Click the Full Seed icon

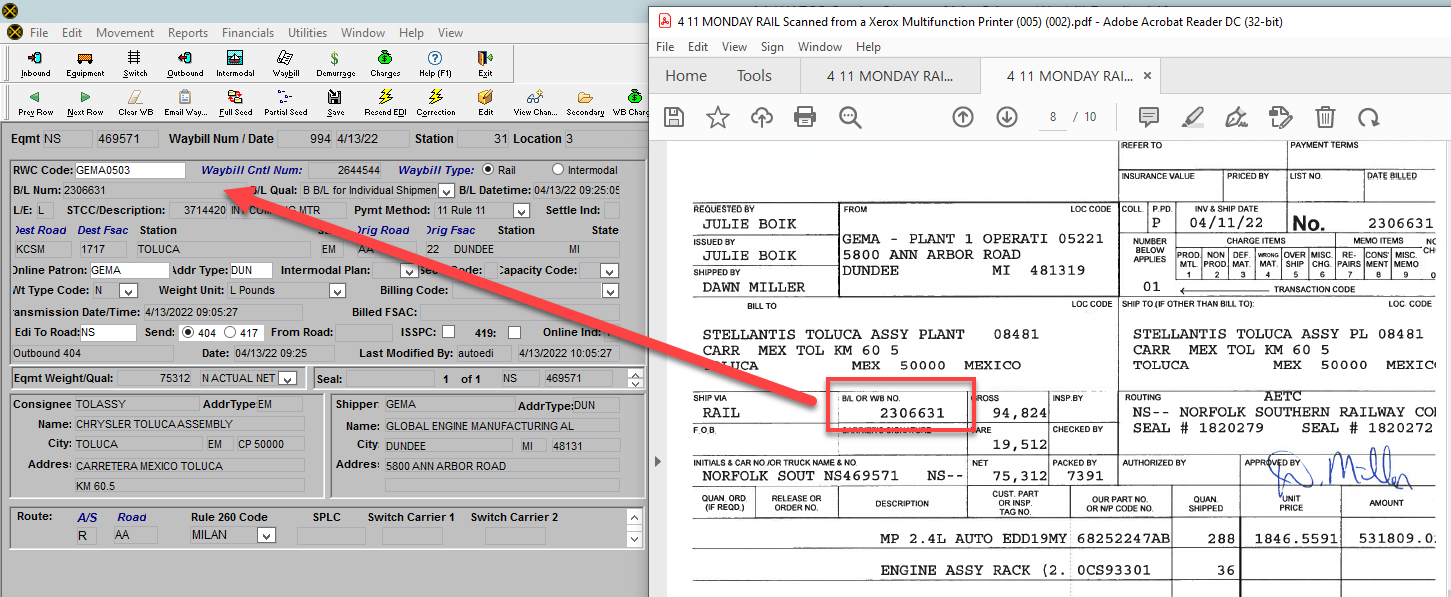(235, 103)
